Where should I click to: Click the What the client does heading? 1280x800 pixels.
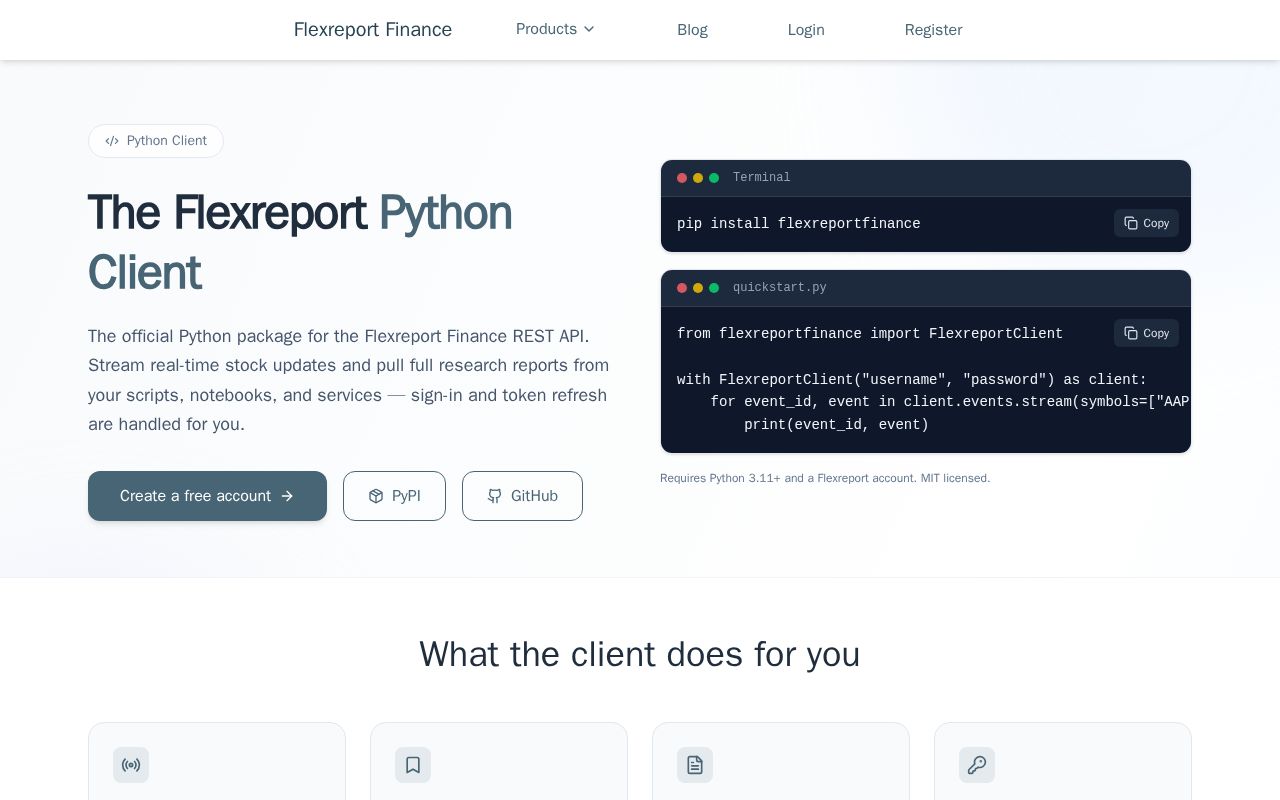[640, 654]
